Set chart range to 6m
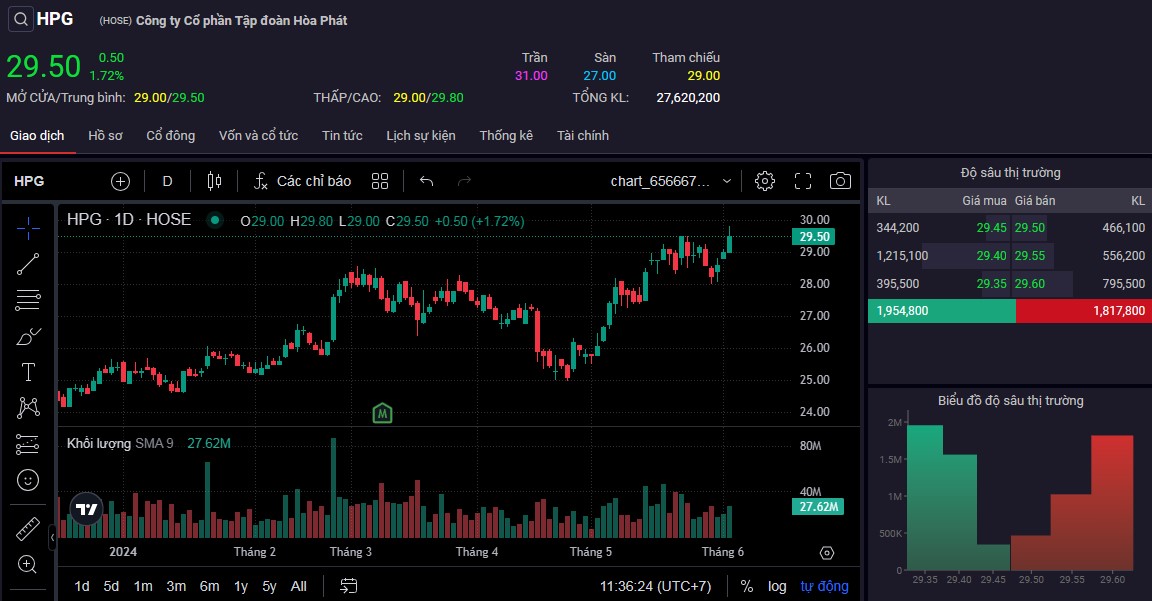1152x601 pixels. click(209, 586)
